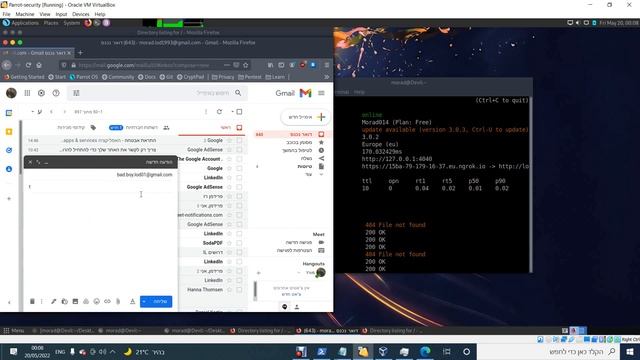Open more send options arrow beside Send

[x=144, y=302]
